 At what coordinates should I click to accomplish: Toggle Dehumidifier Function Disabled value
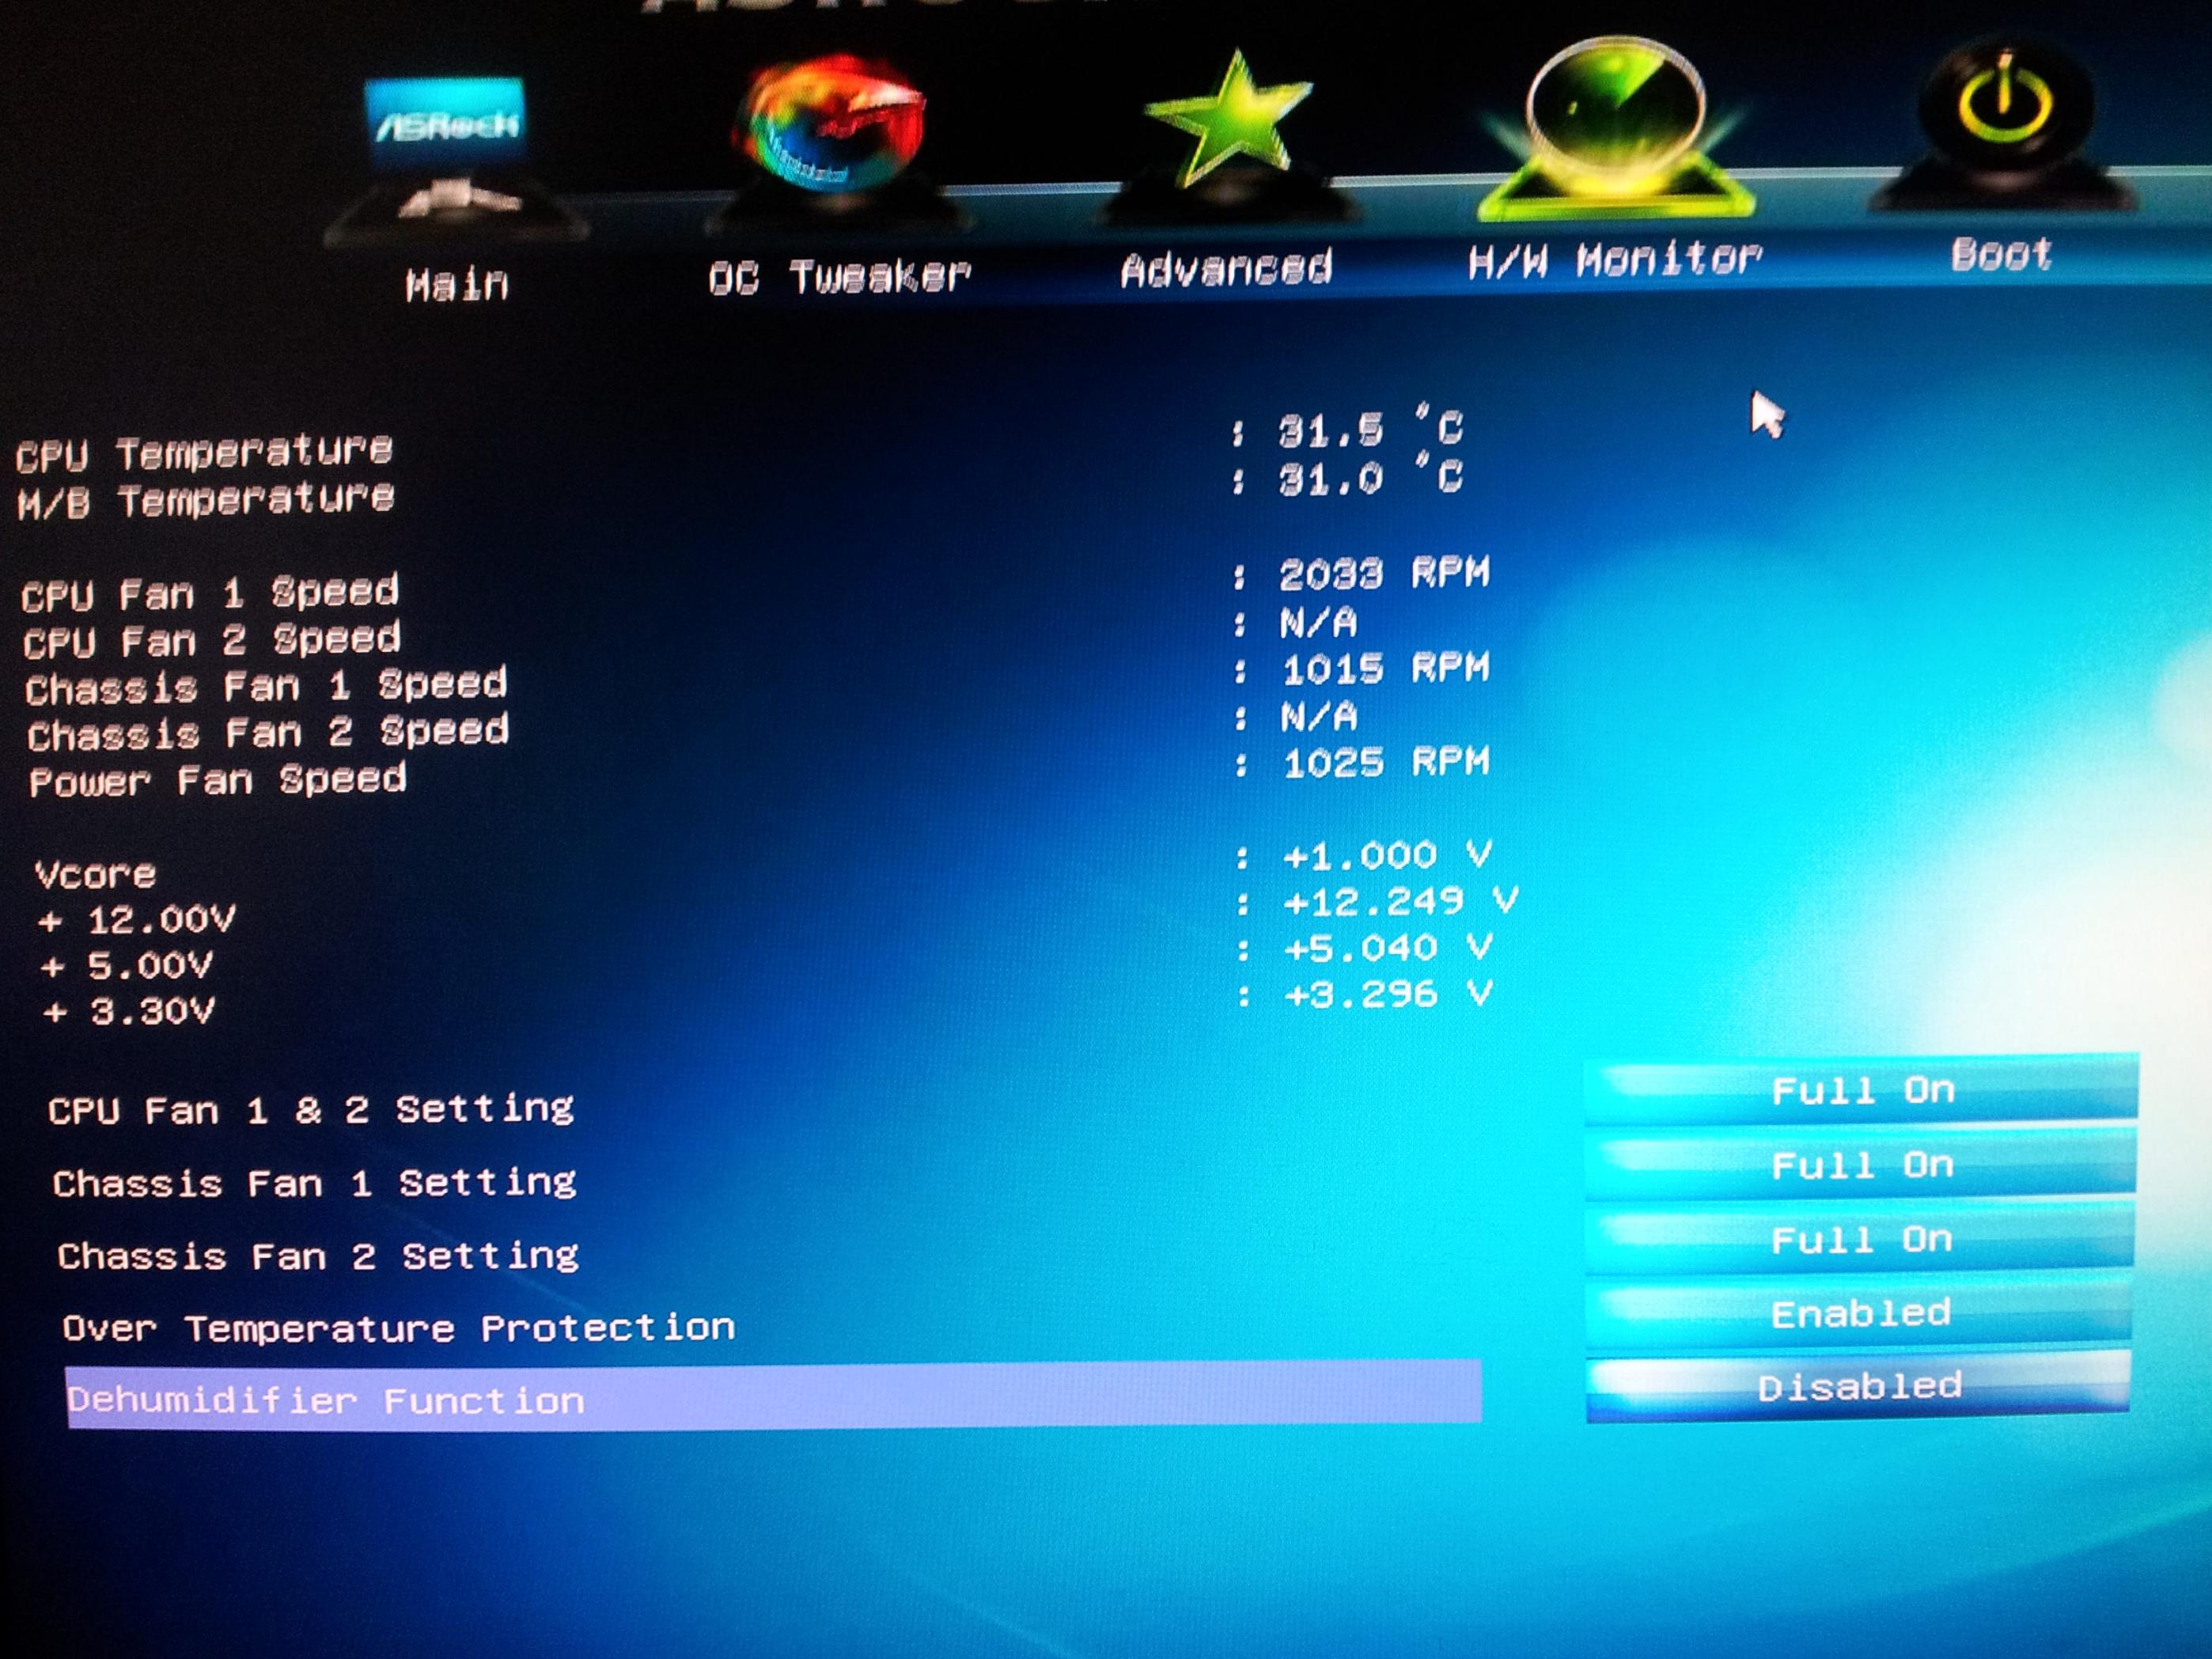[x=1858, y=1387]
